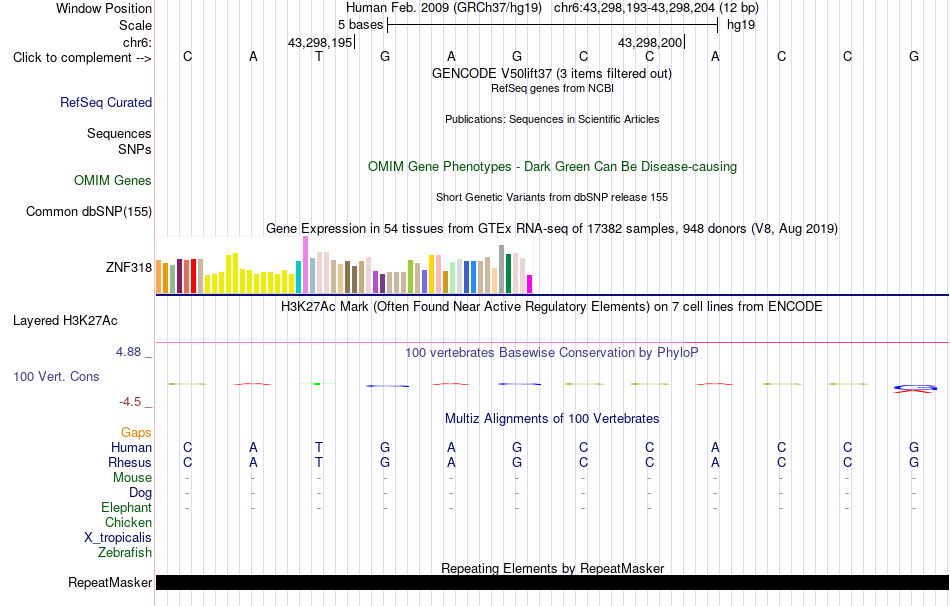Click the Human species label
The width and height of the screenshot is (950, 606).
(131, 447)
